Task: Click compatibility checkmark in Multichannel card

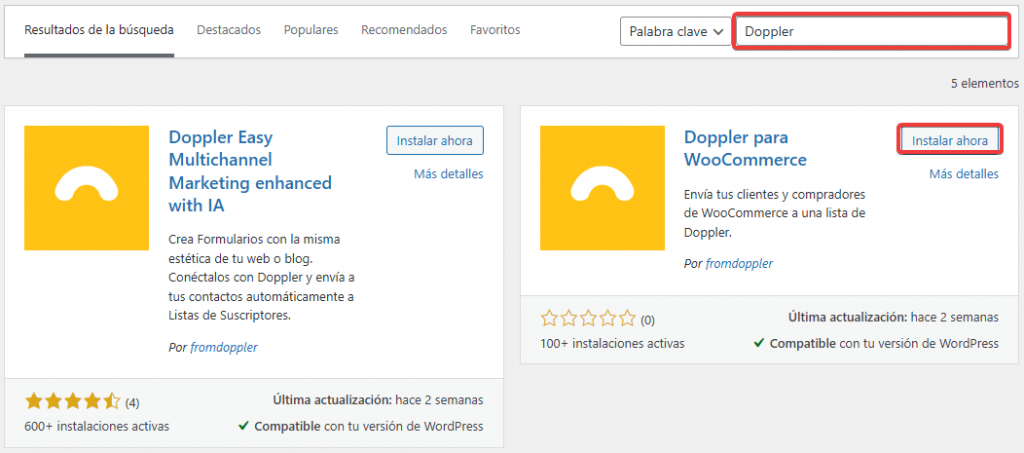Action: click(x=243, y=426)
